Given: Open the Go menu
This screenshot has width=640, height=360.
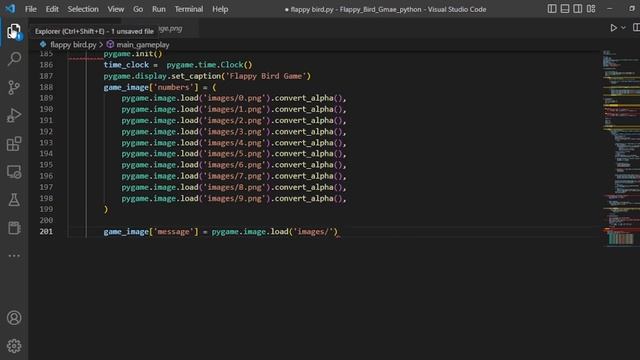Looking at the screenshot, I should point(138,9).
